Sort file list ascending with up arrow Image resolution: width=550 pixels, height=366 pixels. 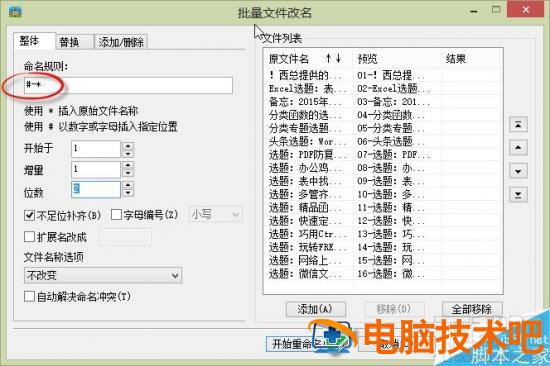[x=328, y=58]
